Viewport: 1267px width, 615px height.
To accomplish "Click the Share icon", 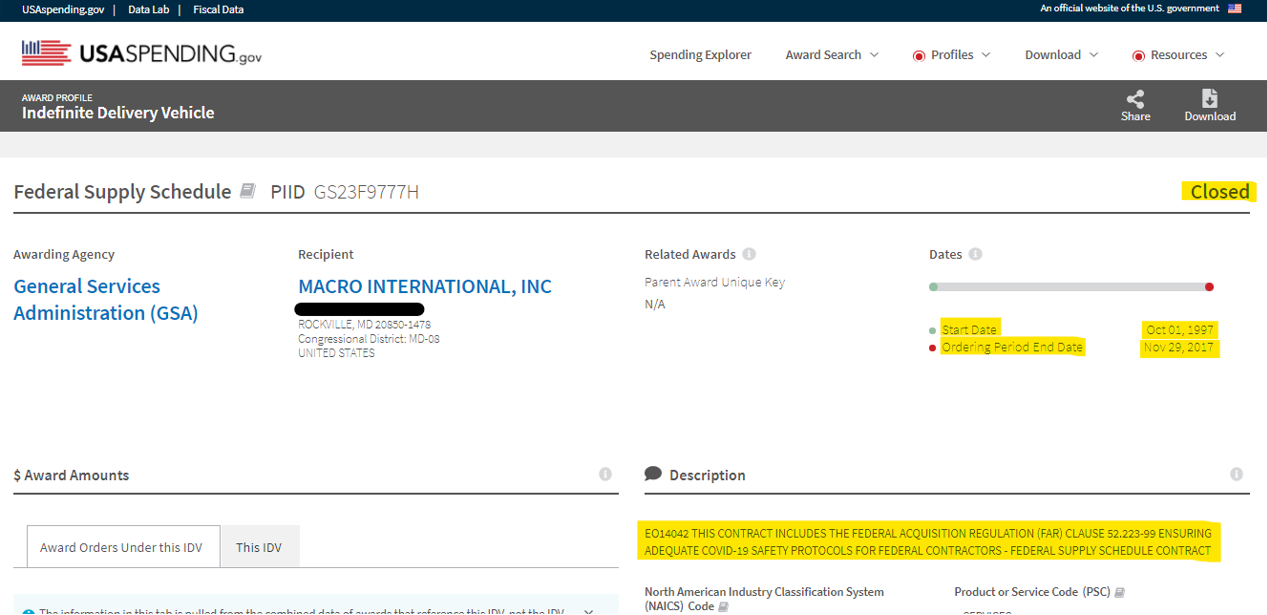I will (1135, 99).
